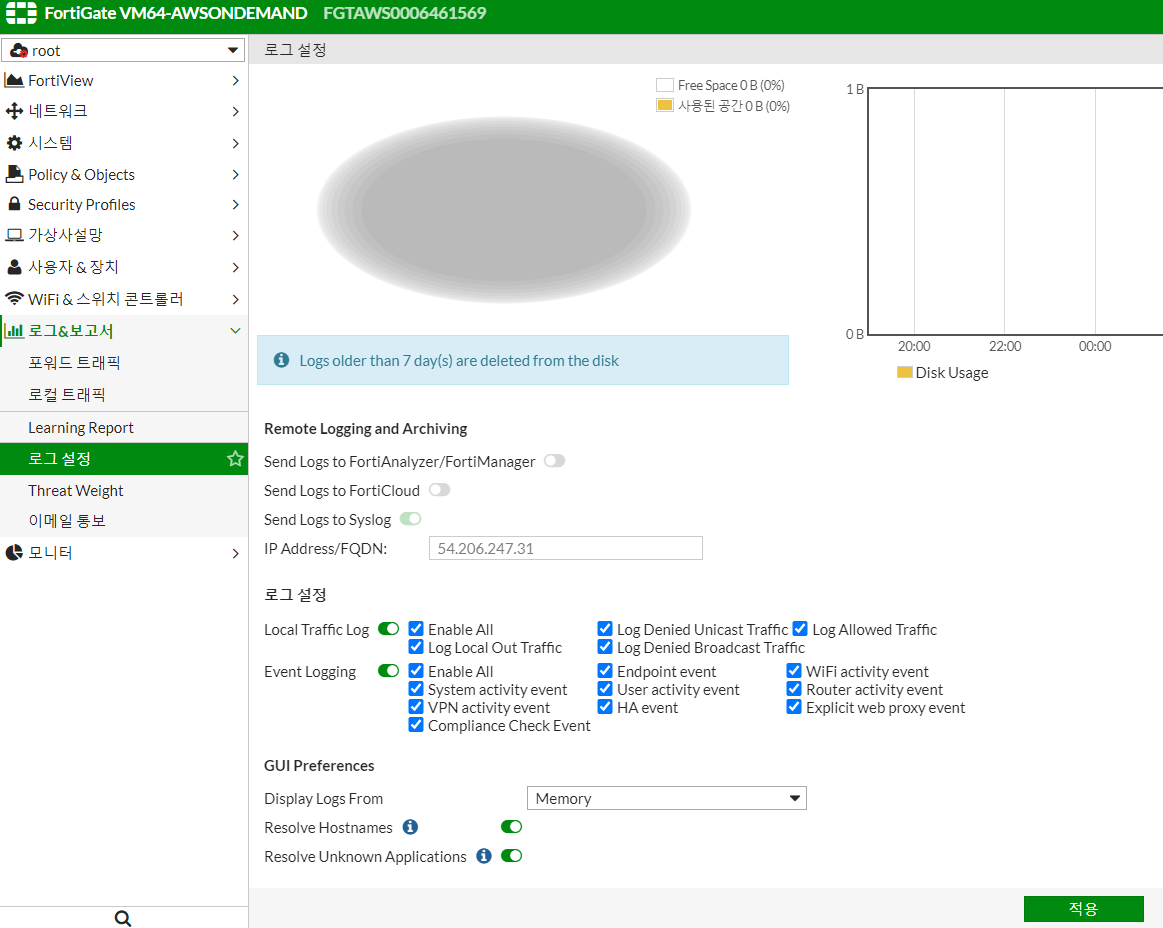Enable Send Logs to FortiCloud toggle

tap(440, 490)
